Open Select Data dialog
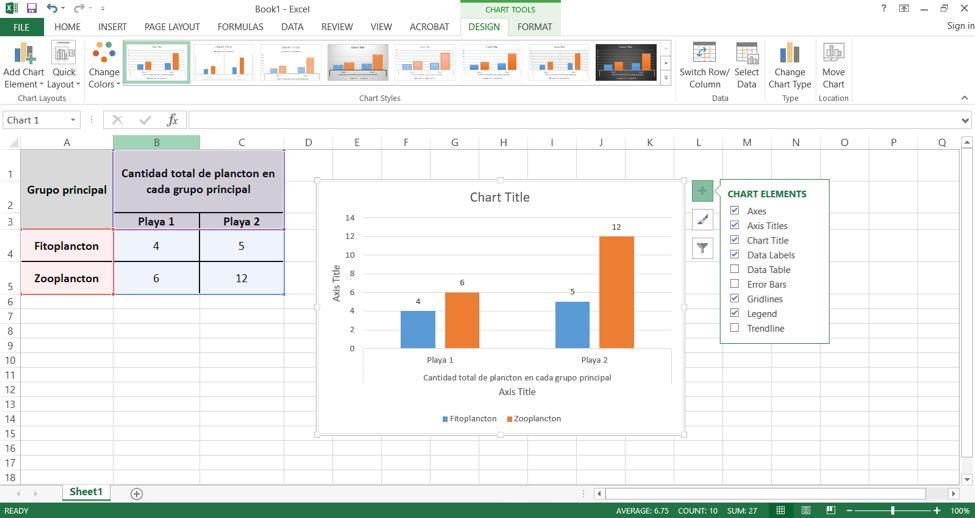 pyautogui.click(x=747, y=66)
